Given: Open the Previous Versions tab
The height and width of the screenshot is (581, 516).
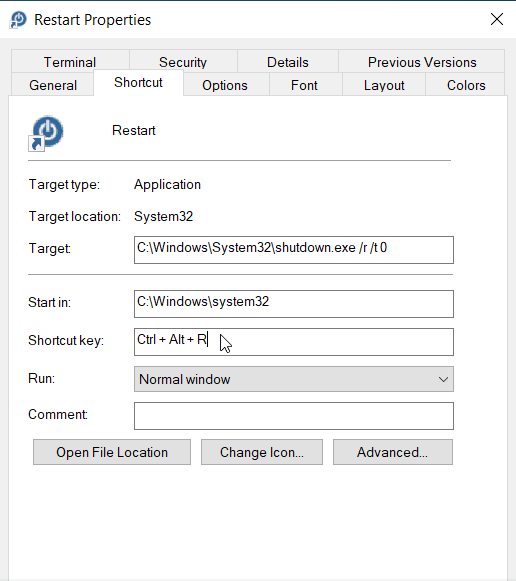Looking at the screenshot, I should pyautogui.click(x=422, y=62).
